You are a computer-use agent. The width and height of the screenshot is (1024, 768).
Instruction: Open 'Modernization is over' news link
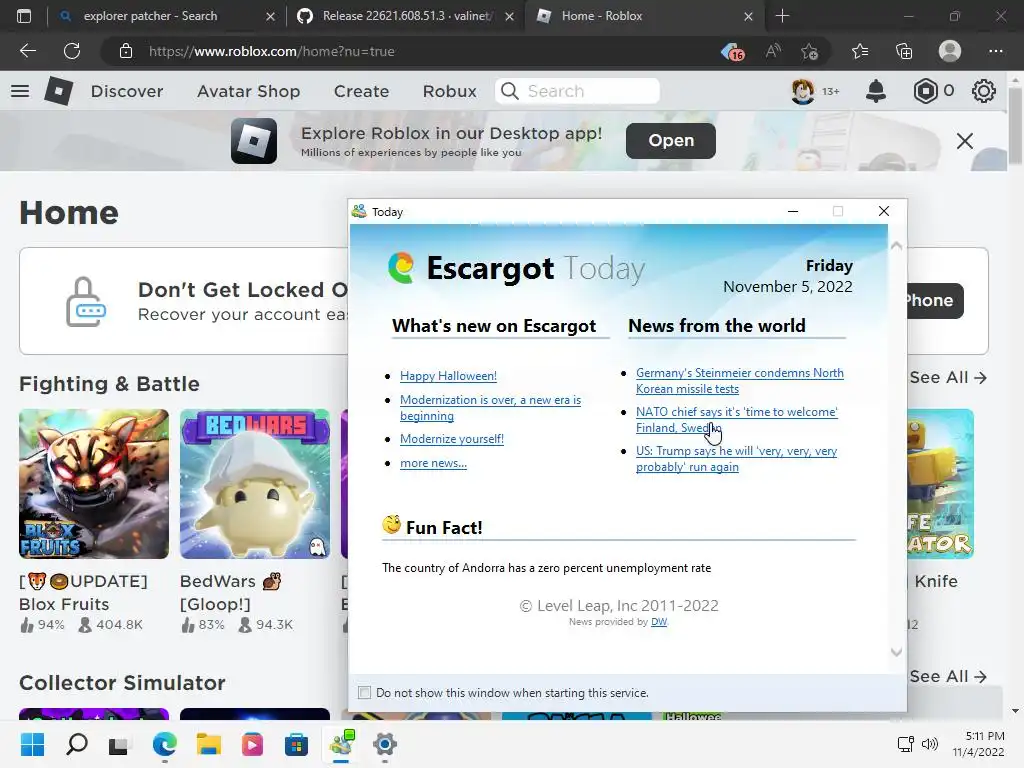point(490,408)
